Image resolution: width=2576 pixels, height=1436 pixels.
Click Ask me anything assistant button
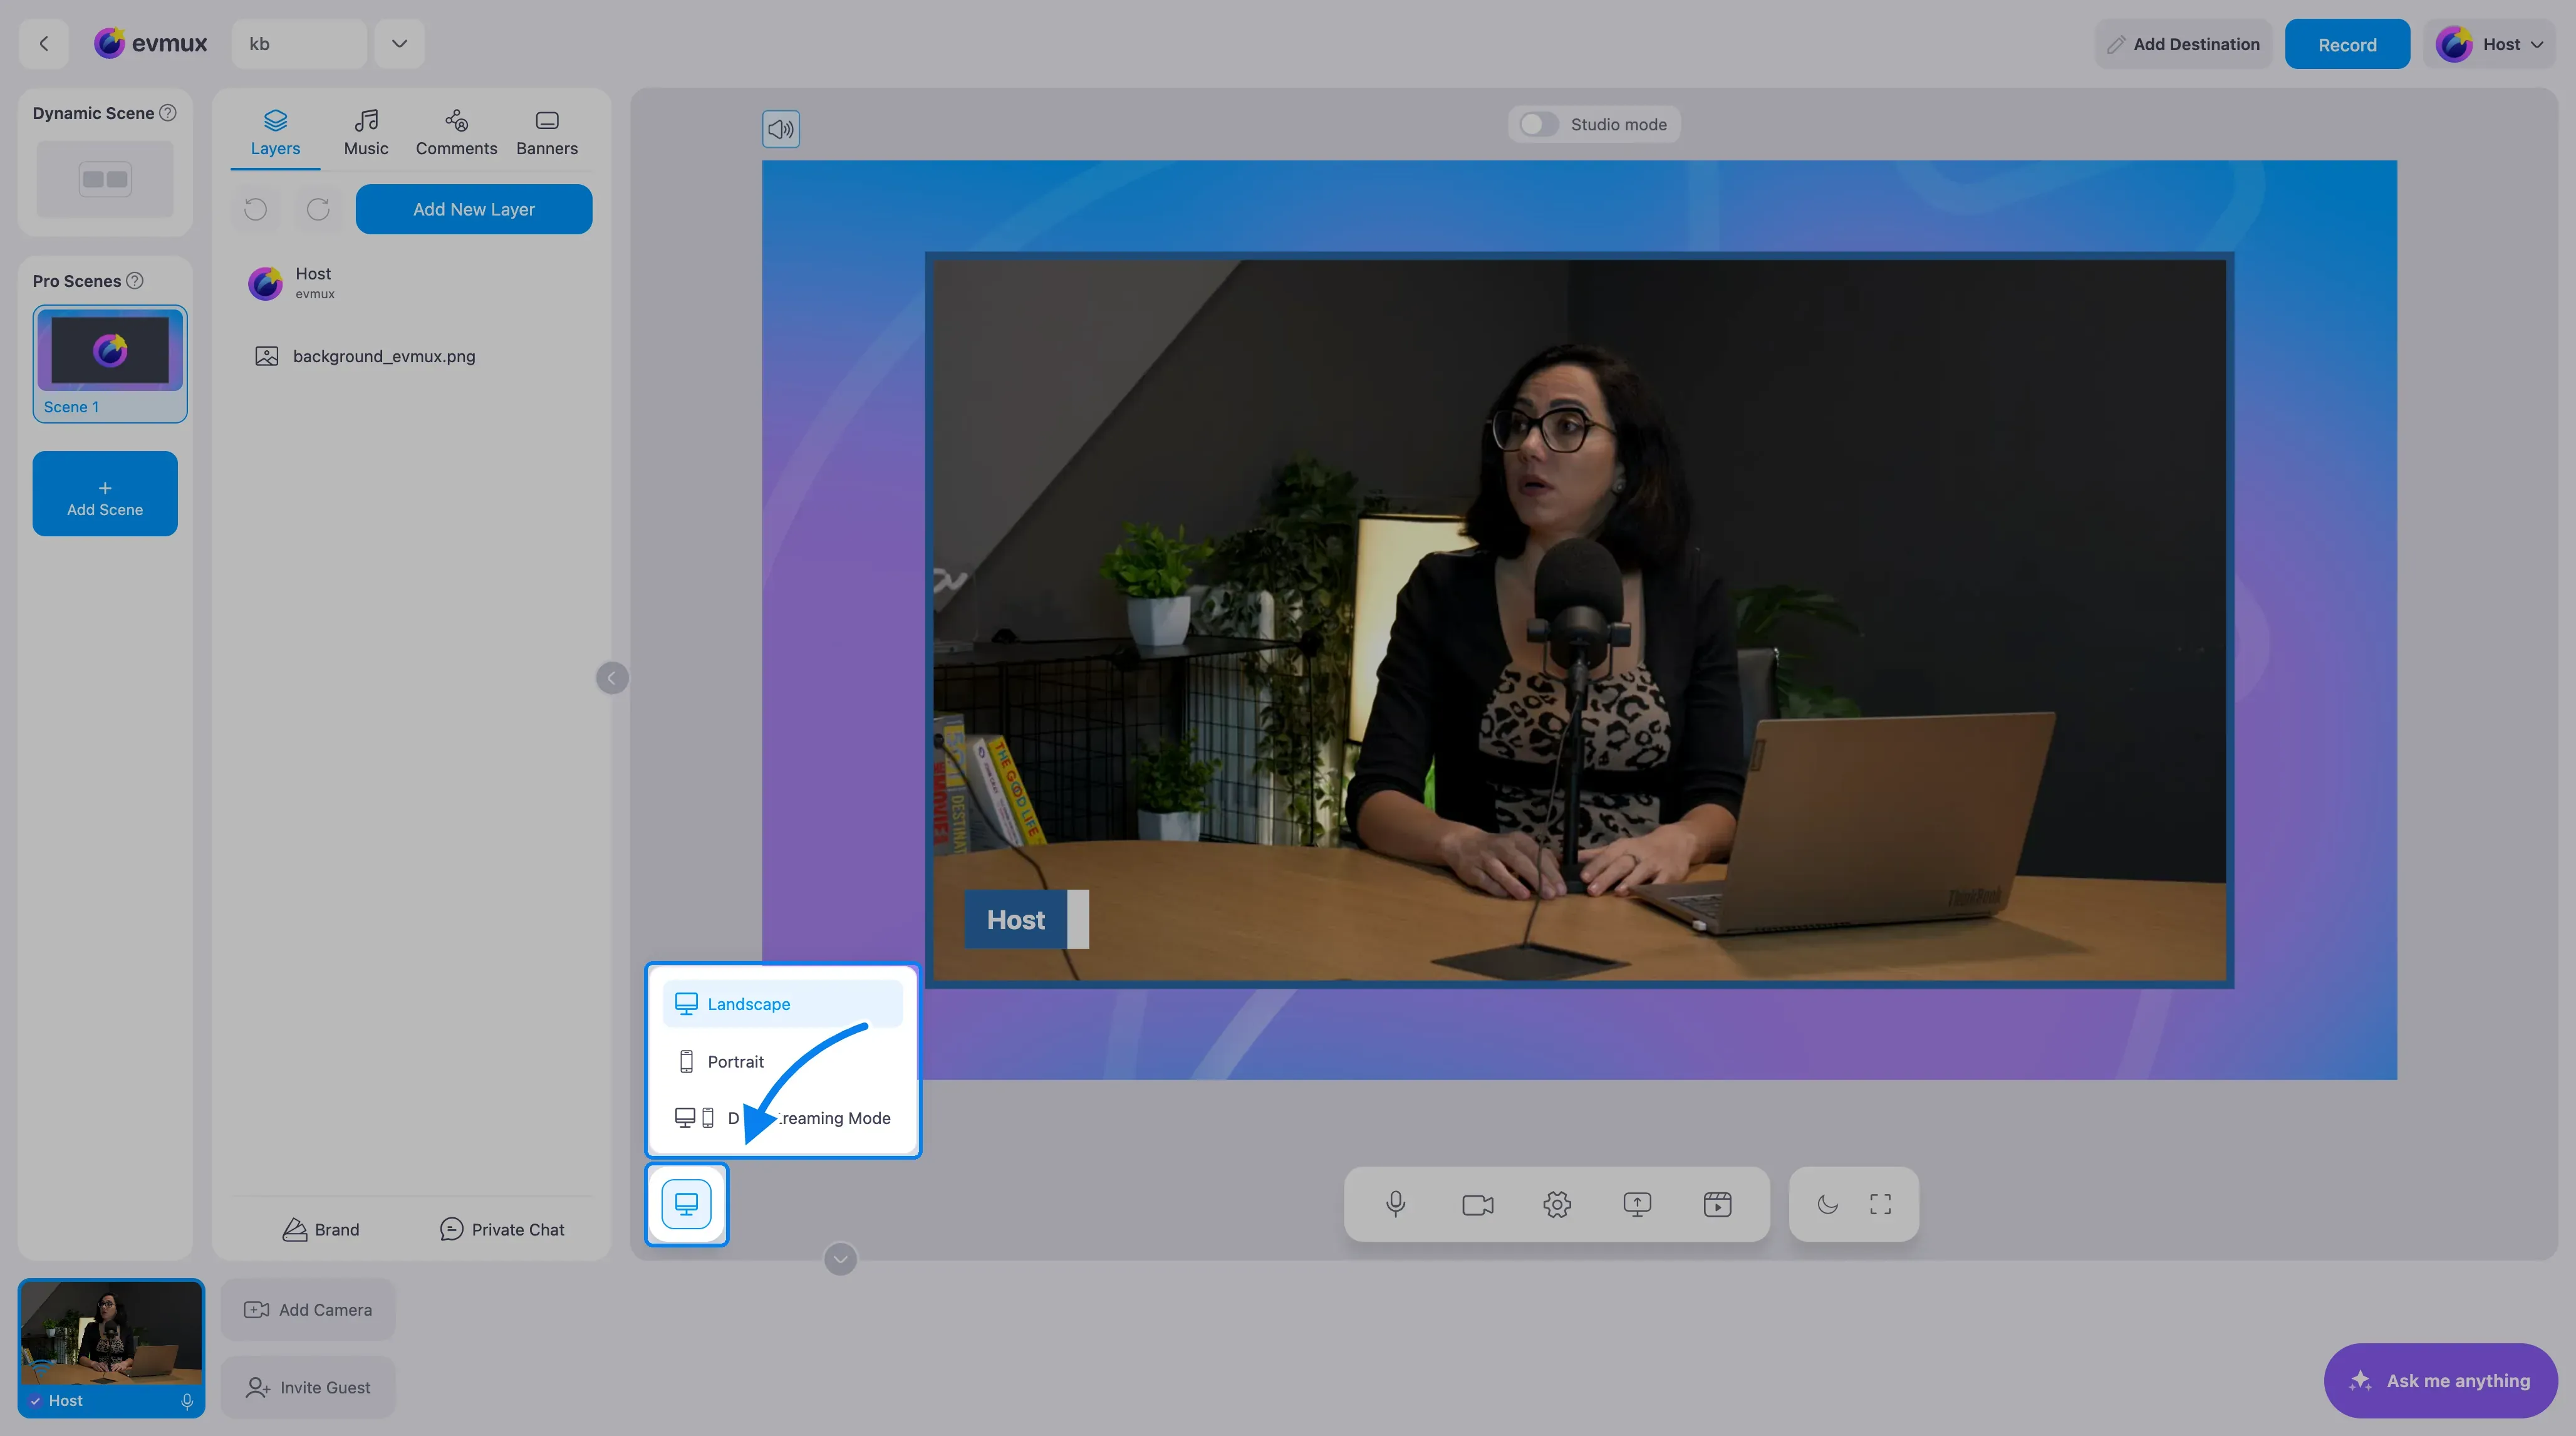coord(2441,1381)
